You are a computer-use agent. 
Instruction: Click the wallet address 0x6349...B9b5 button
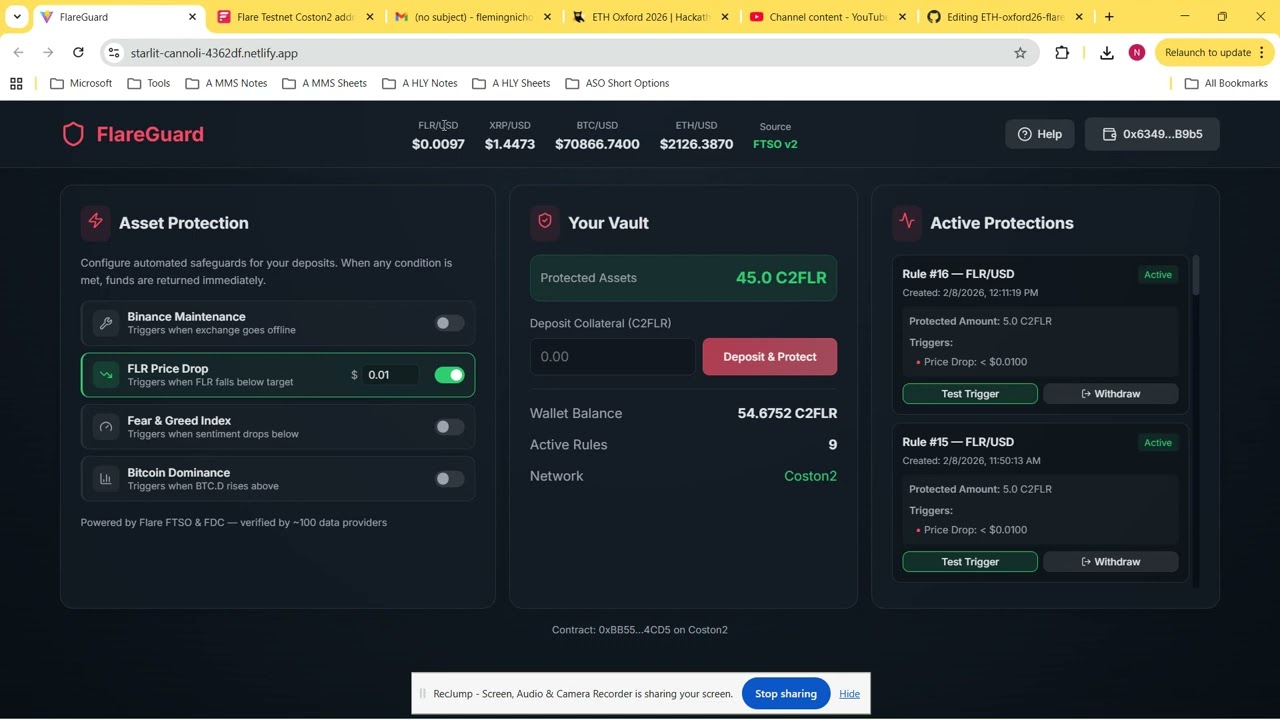(x=1152, y=134)
